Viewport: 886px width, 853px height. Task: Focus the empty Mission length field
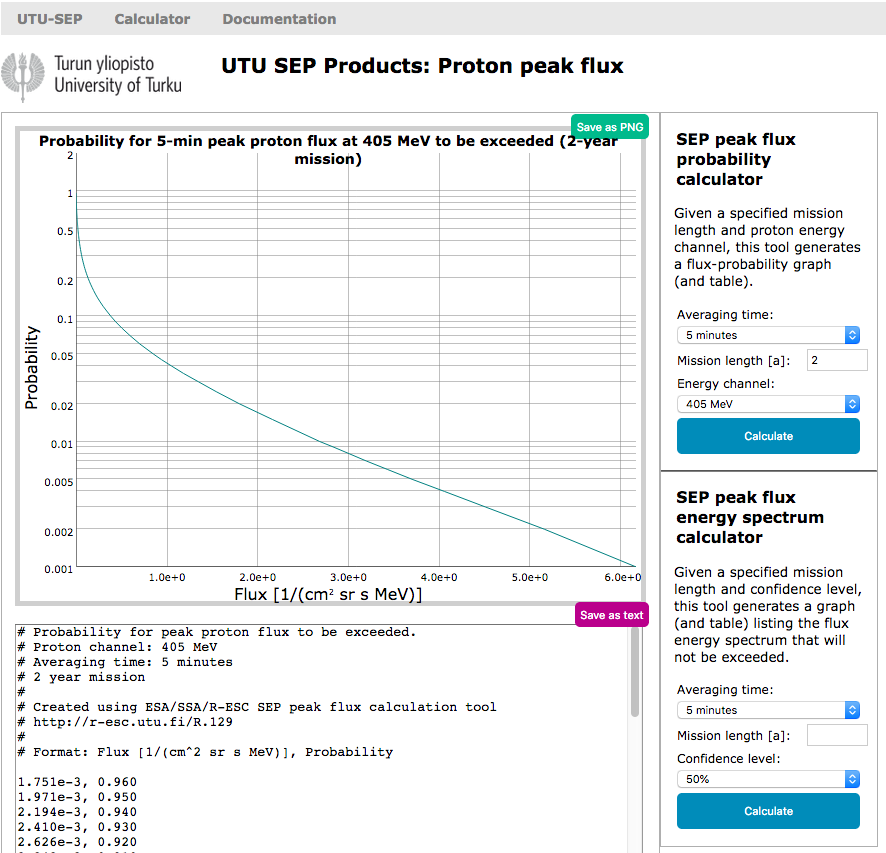coord(836,735)
